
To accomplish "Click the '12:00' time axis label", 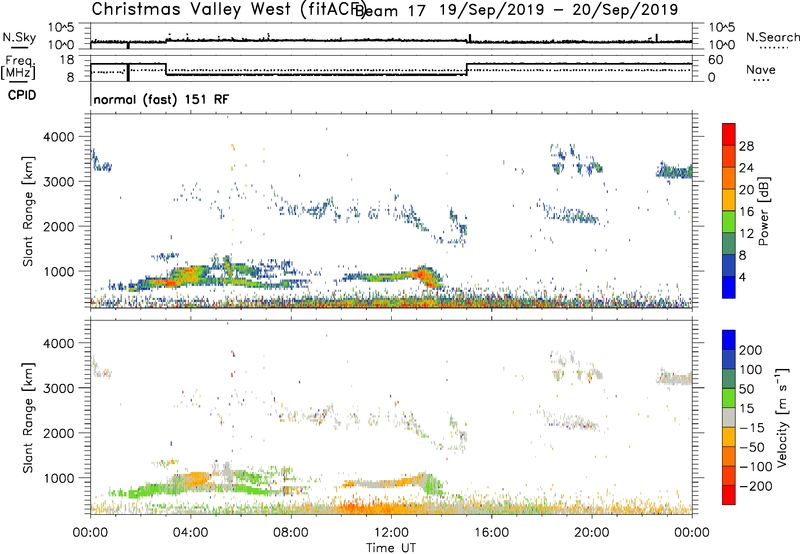I will [391, 533].
